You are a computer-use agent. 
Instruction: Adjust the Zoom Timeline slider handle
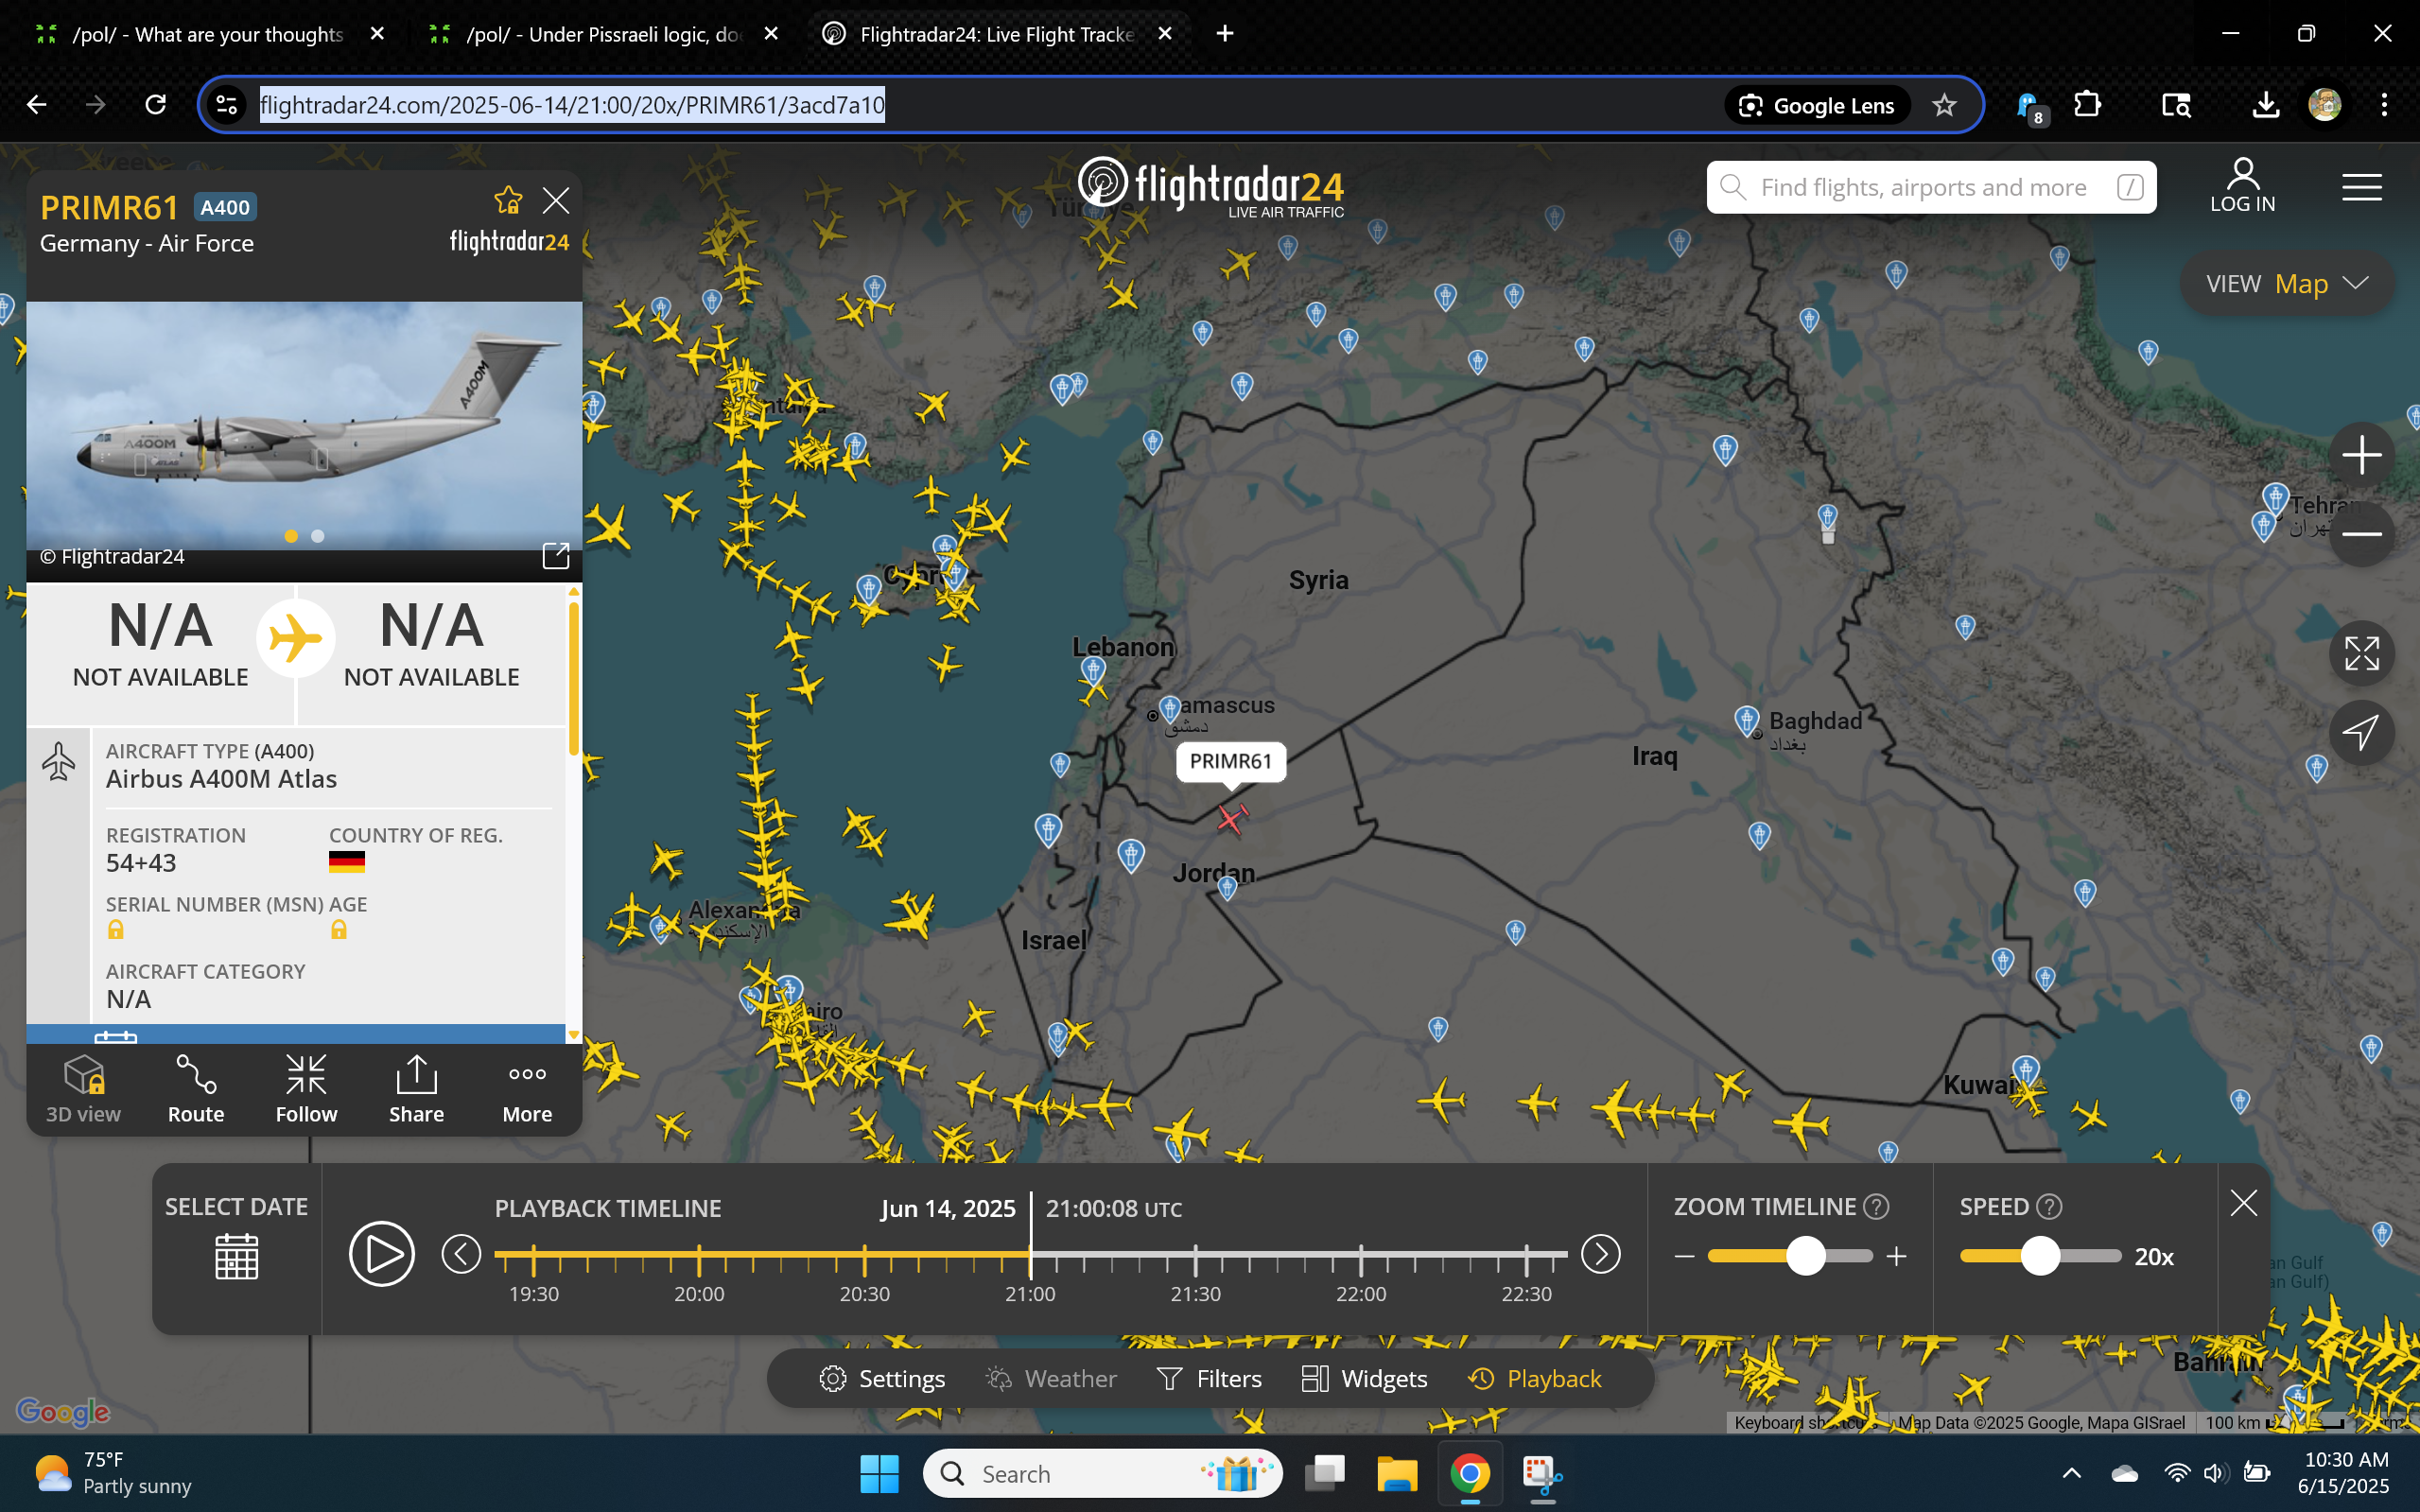(x=1806, y=1256)
